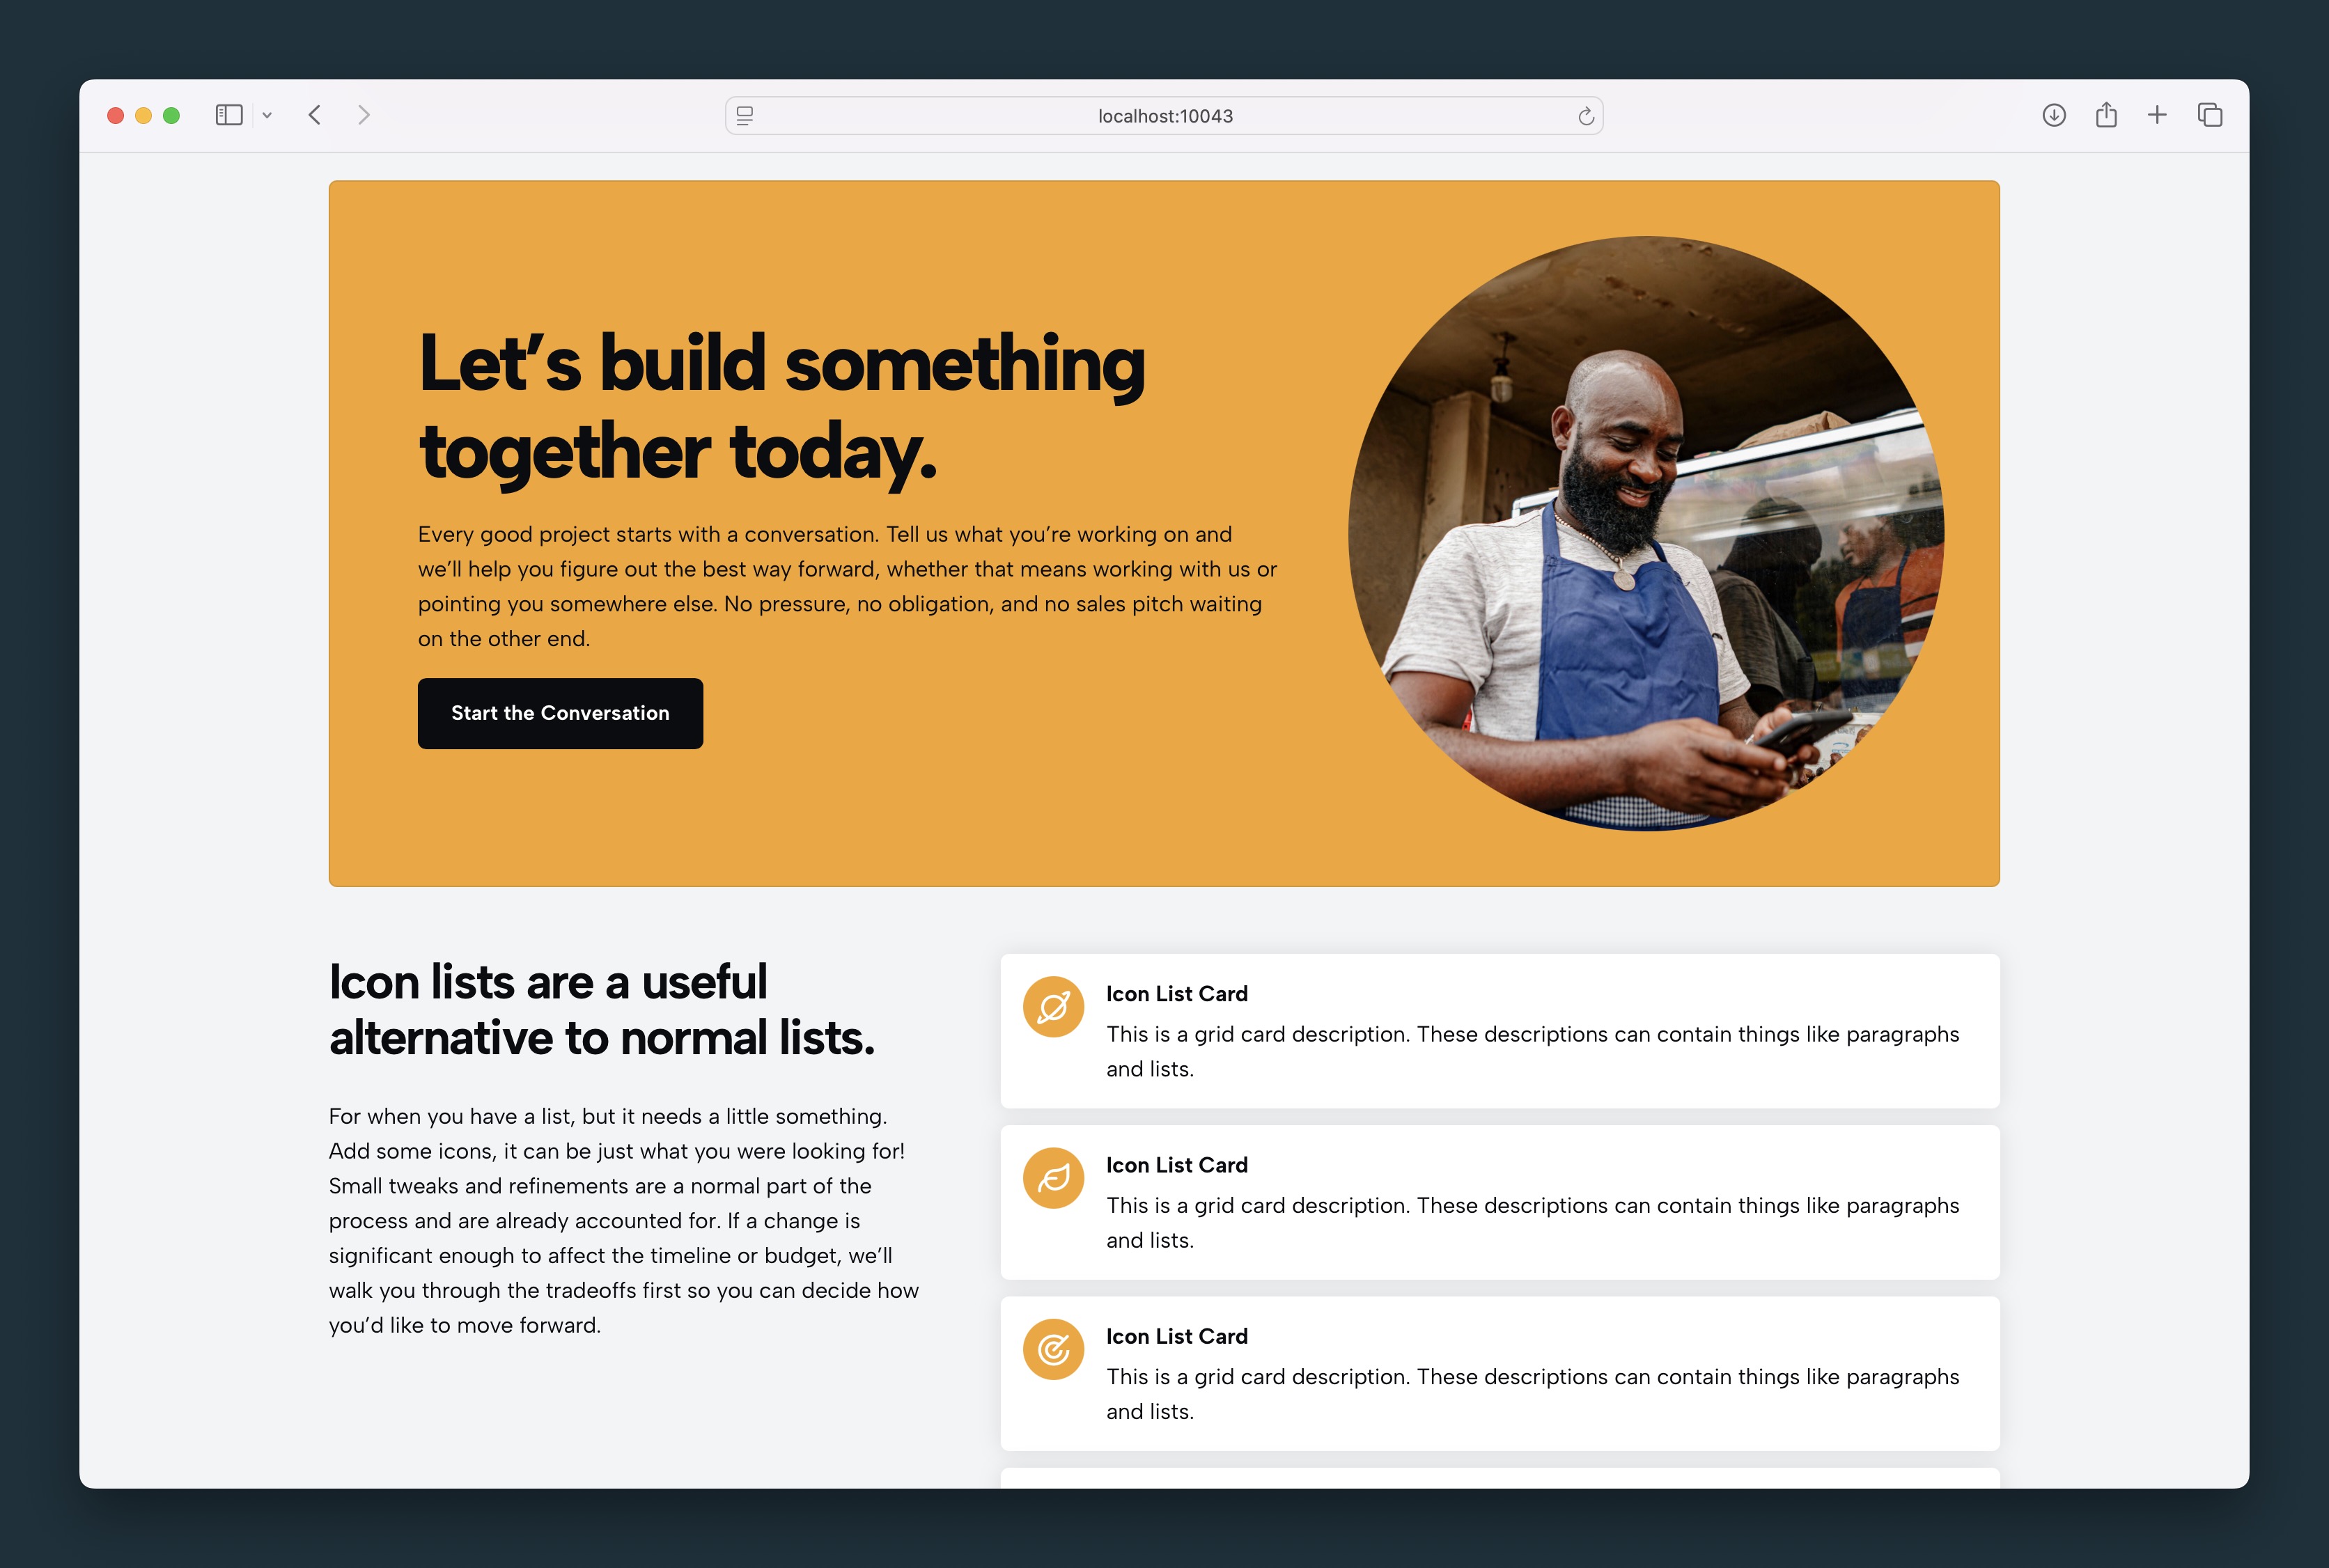Show the downloads list
This screenshot has width=2329, height=1568.
(x=2054, y=115)
